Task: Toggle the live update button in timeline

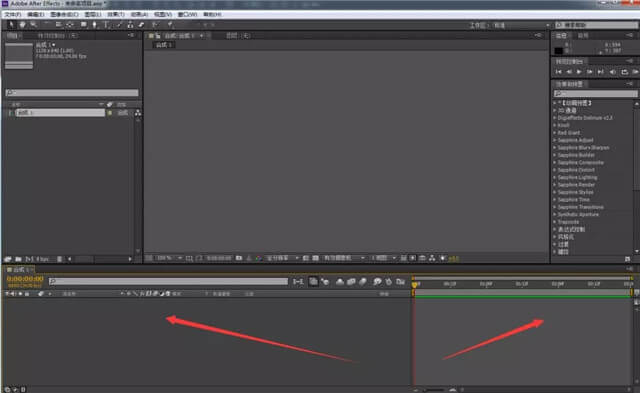Action: [x=313, y=282]
